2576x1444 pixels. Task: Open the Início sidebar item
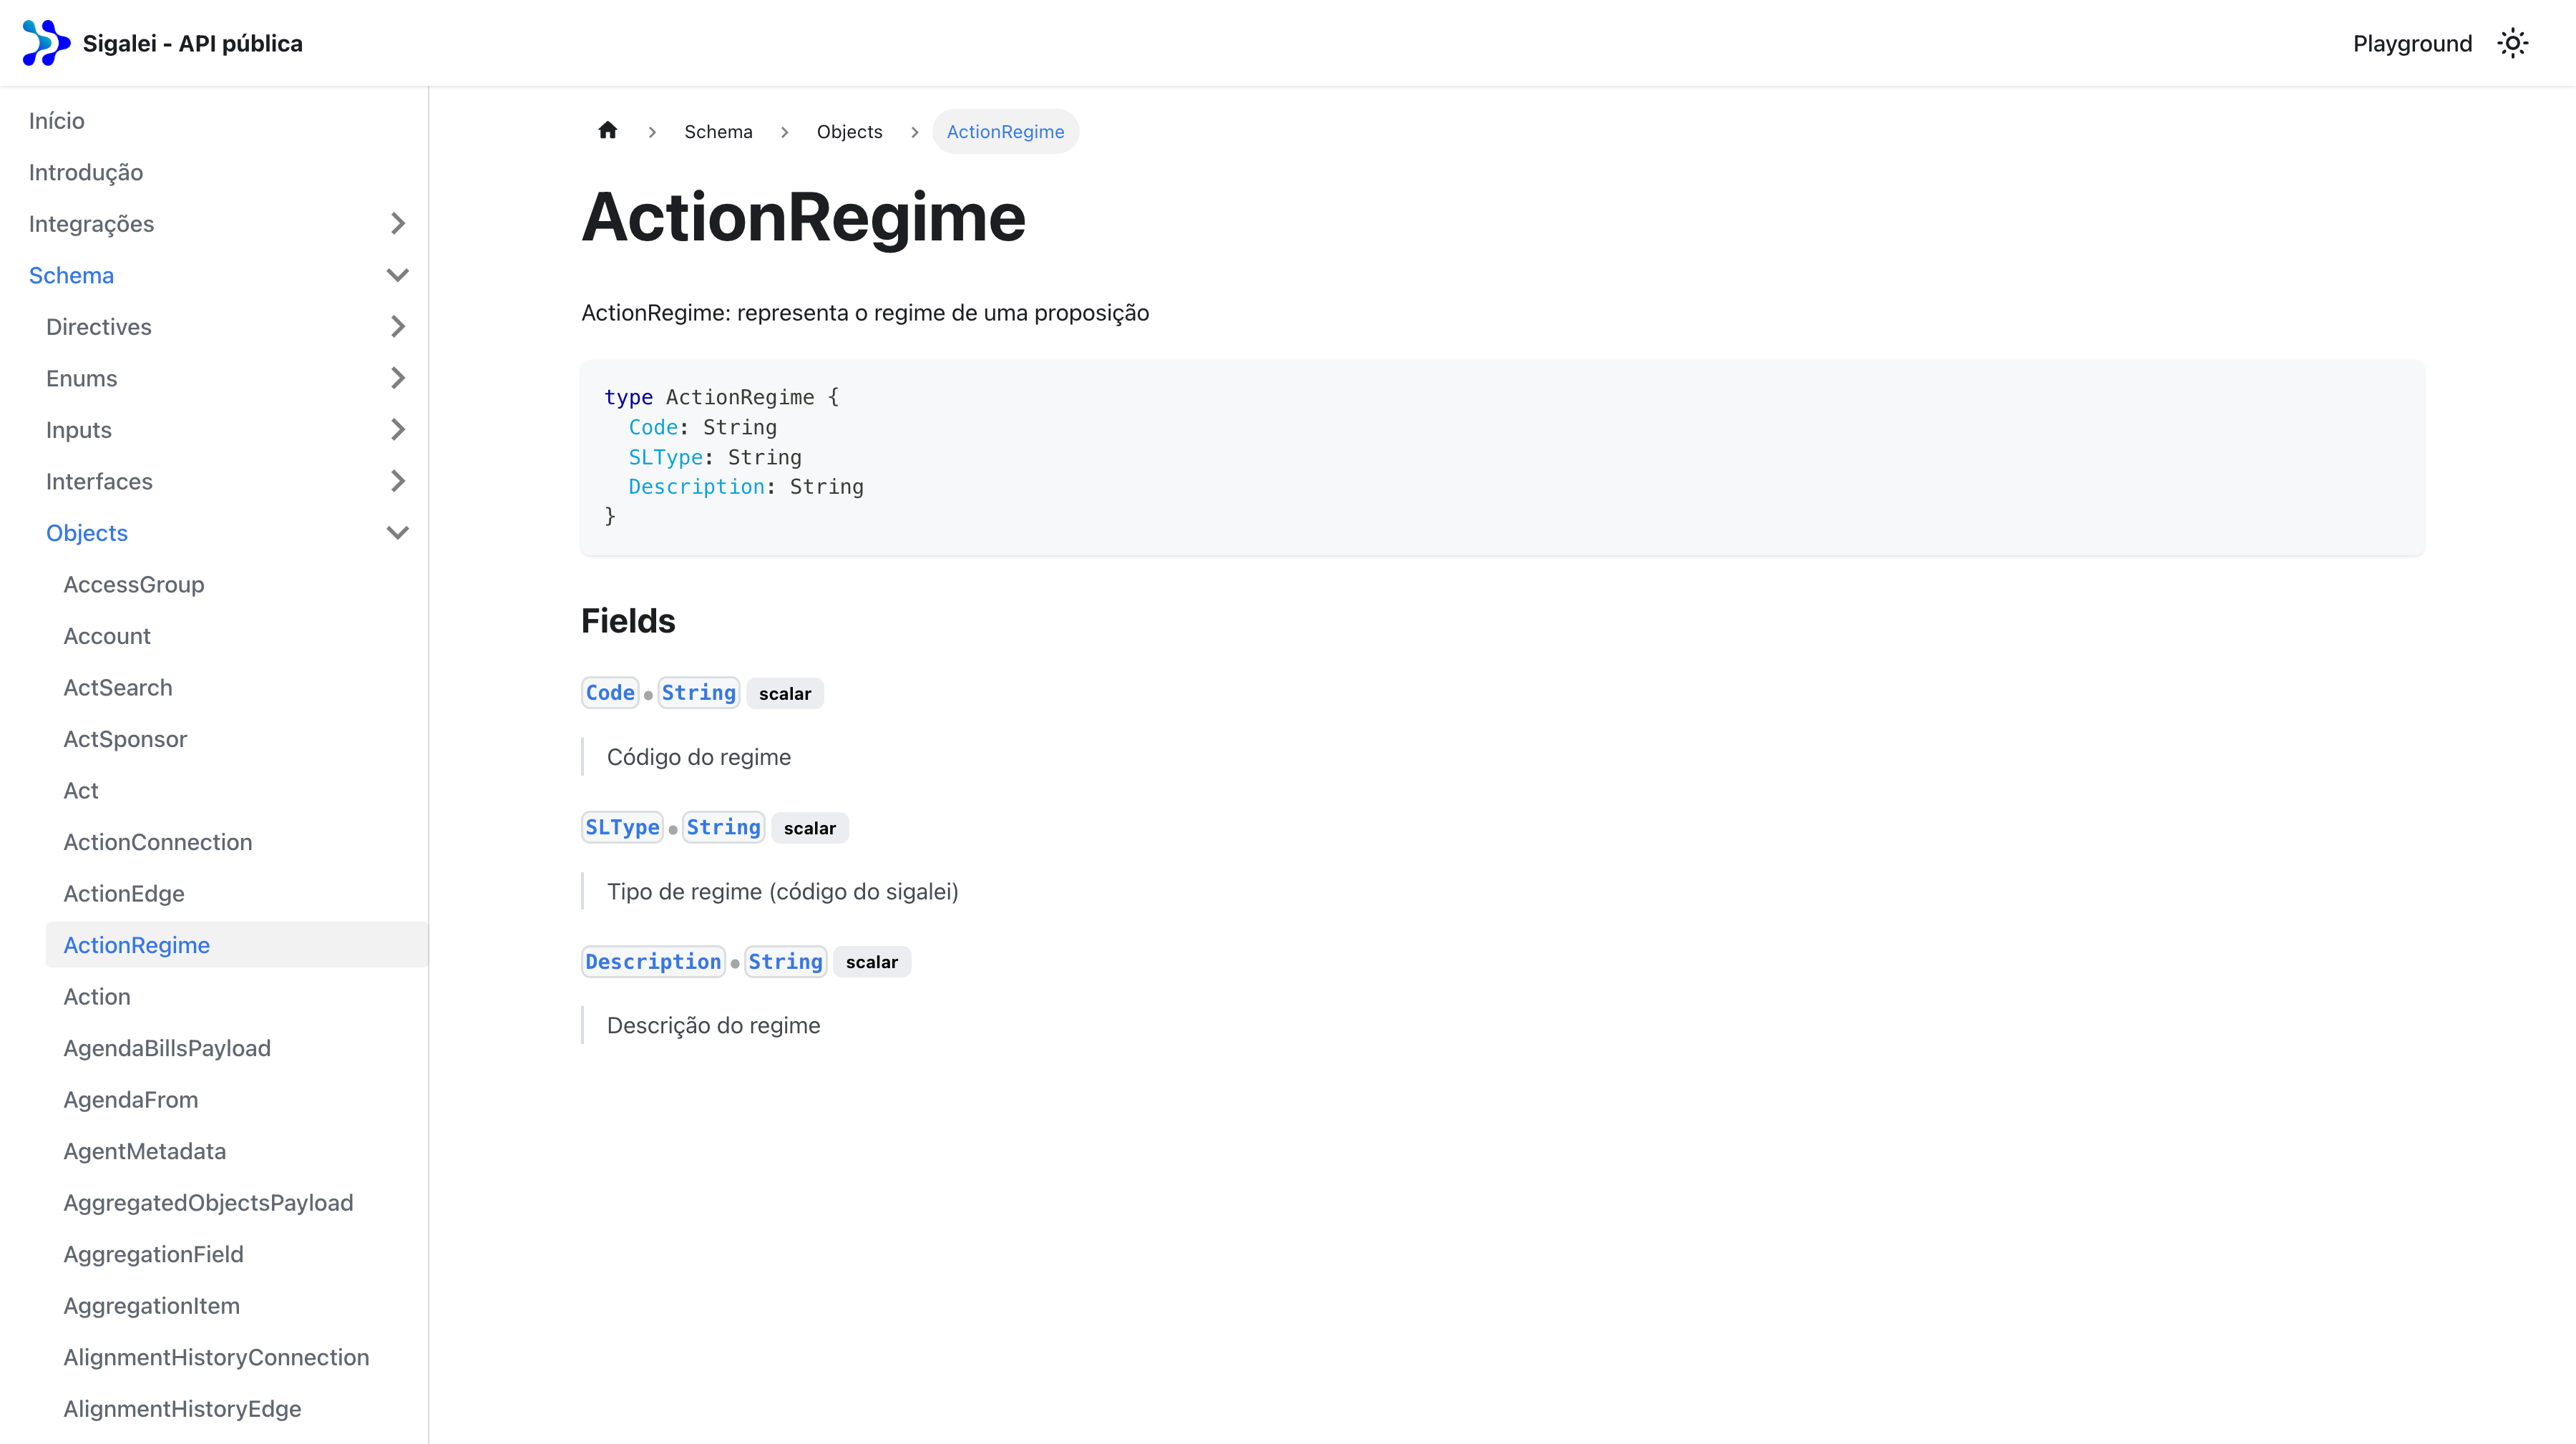[x=57, y=121]
